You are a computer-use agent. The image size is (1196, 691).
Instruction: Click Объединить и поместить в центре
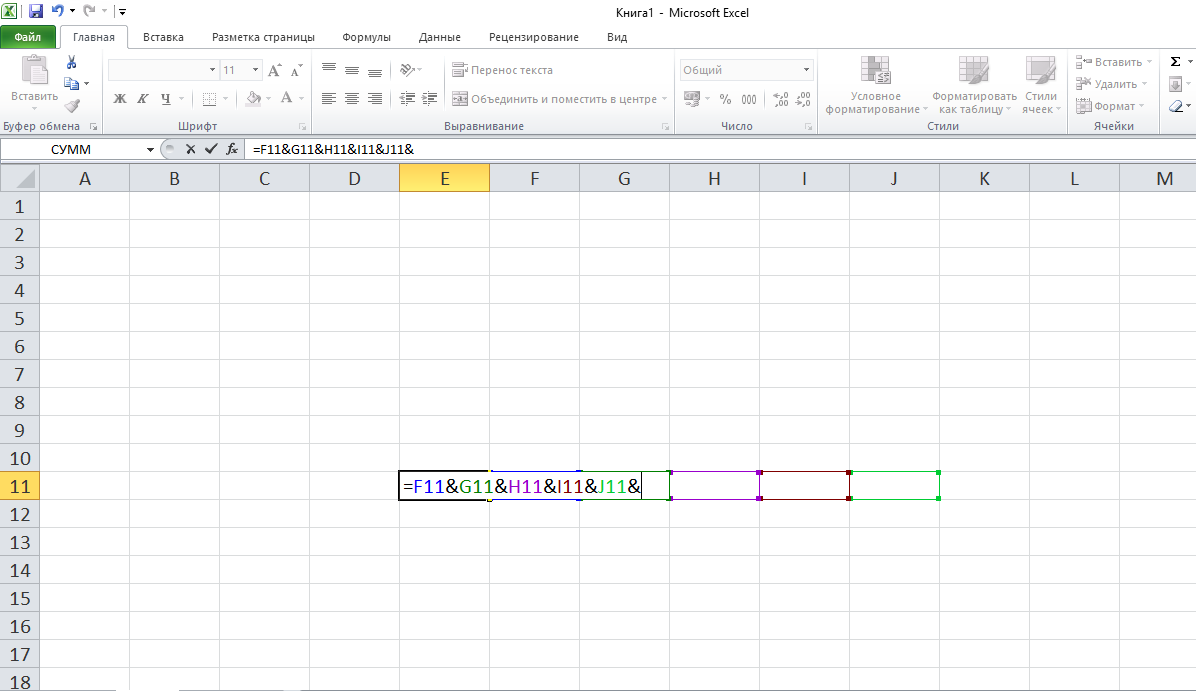click(x=555, y=98)
